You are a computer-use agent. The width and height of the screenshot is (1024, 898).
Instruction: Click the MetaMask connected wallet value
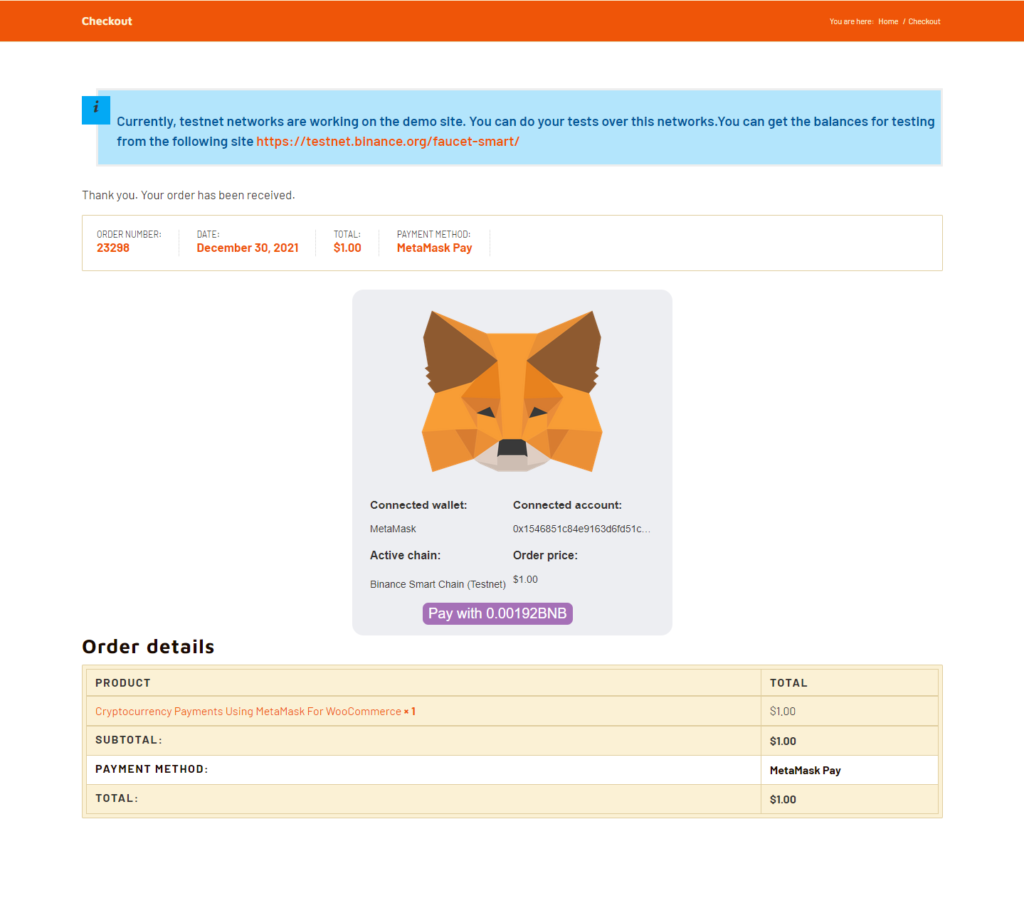392,528
